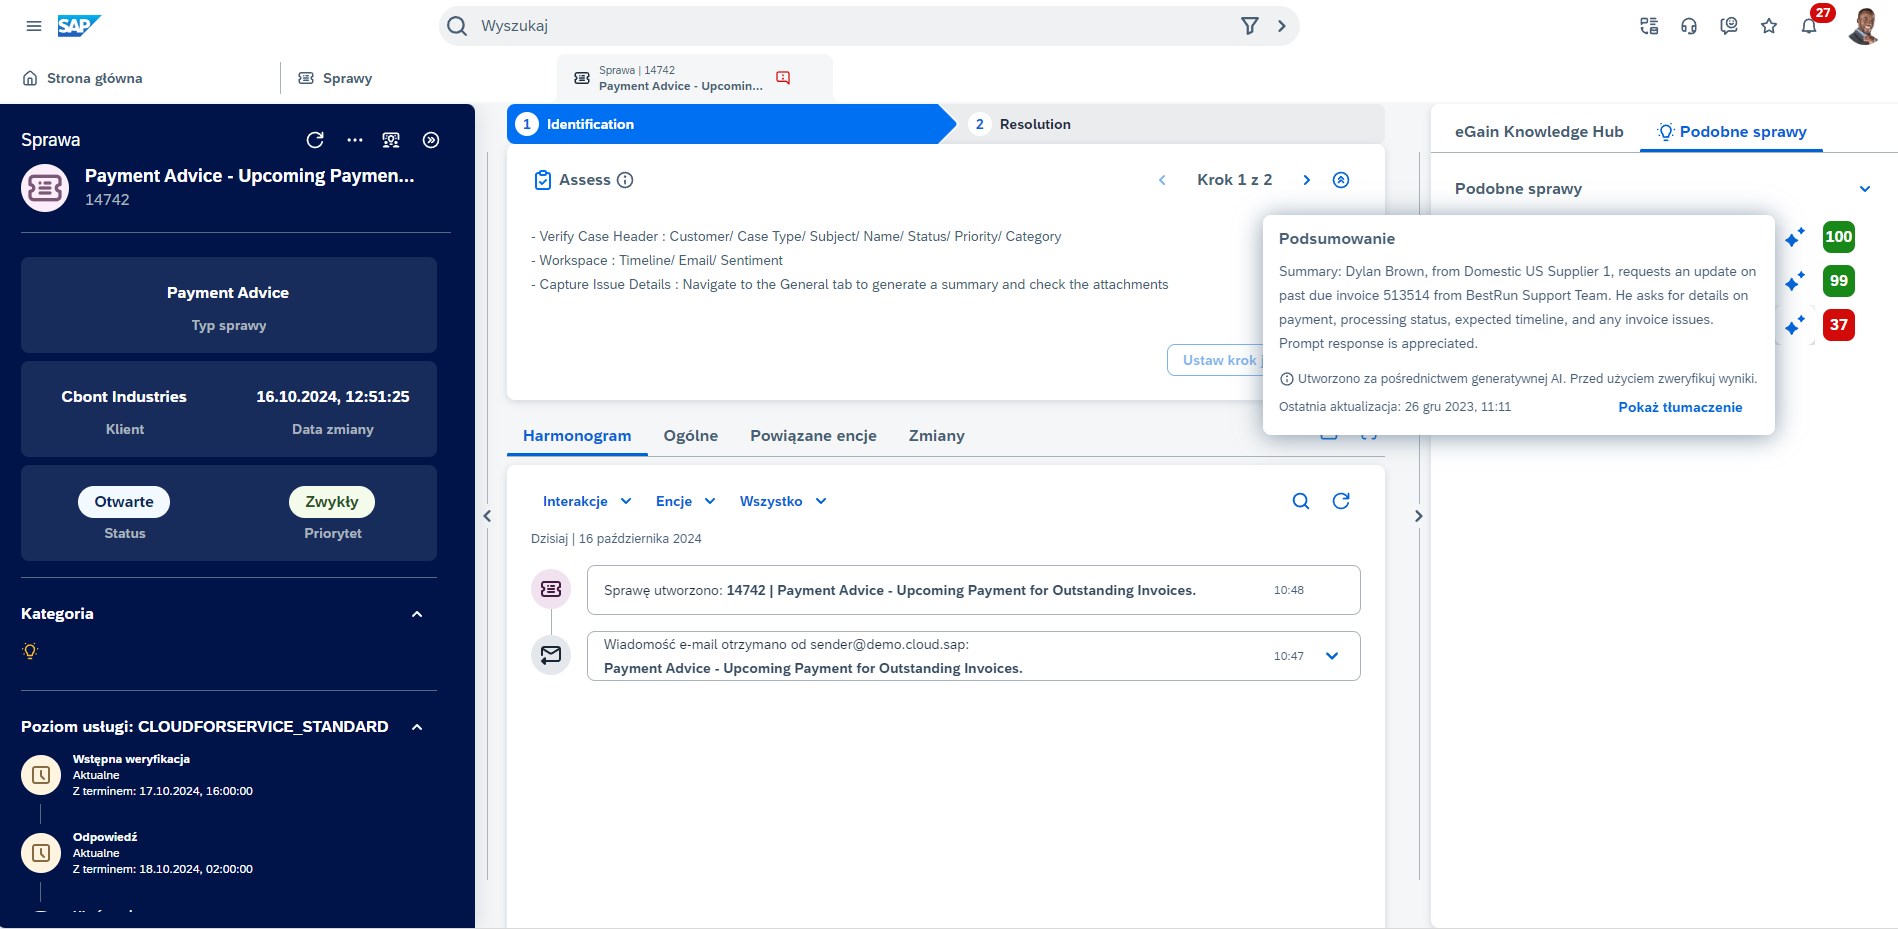Switch to the Resolution step tab
1898x929 pixels.
pyautogui.click(x=1035, y=124)
